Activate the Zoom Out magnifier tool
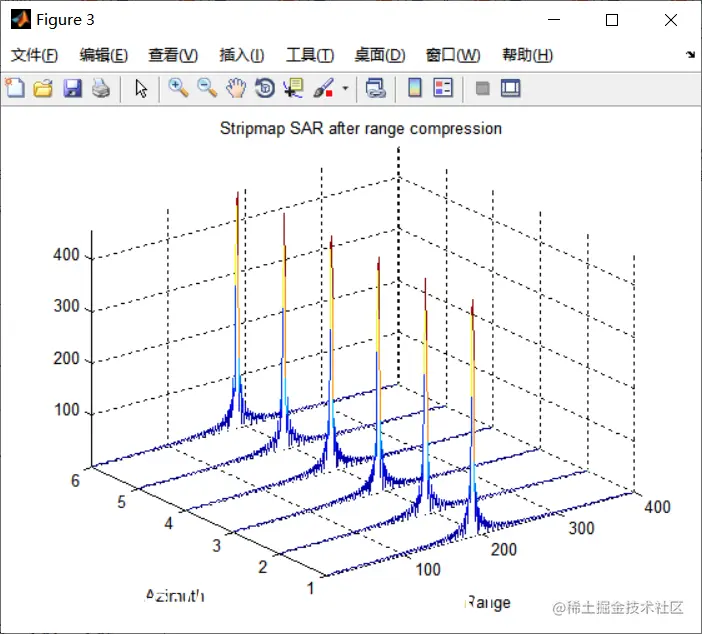 click(x=207, y=88)
